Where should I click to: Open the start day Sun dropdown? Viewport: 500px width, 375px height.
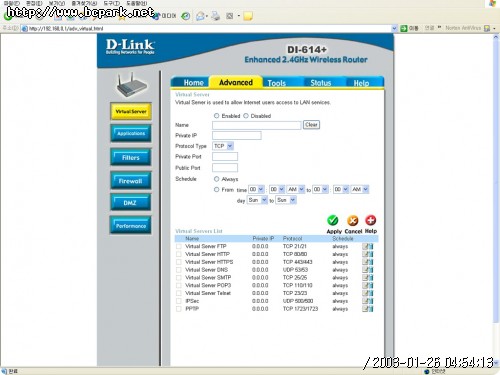[x=257, y=200]
